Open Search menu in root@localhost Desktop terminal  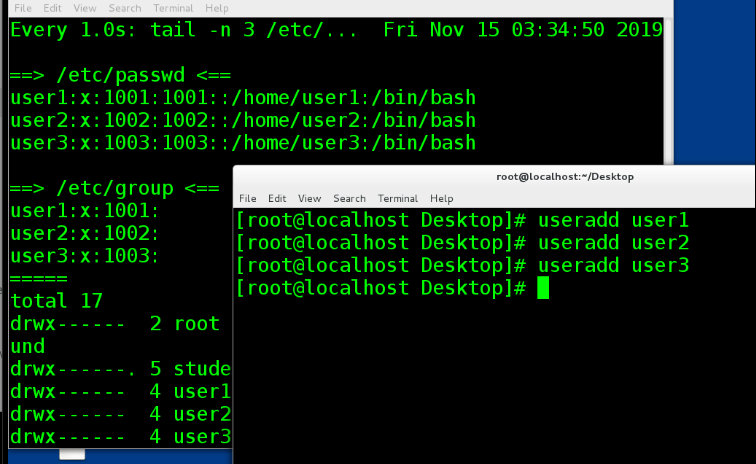click(350, 198)
